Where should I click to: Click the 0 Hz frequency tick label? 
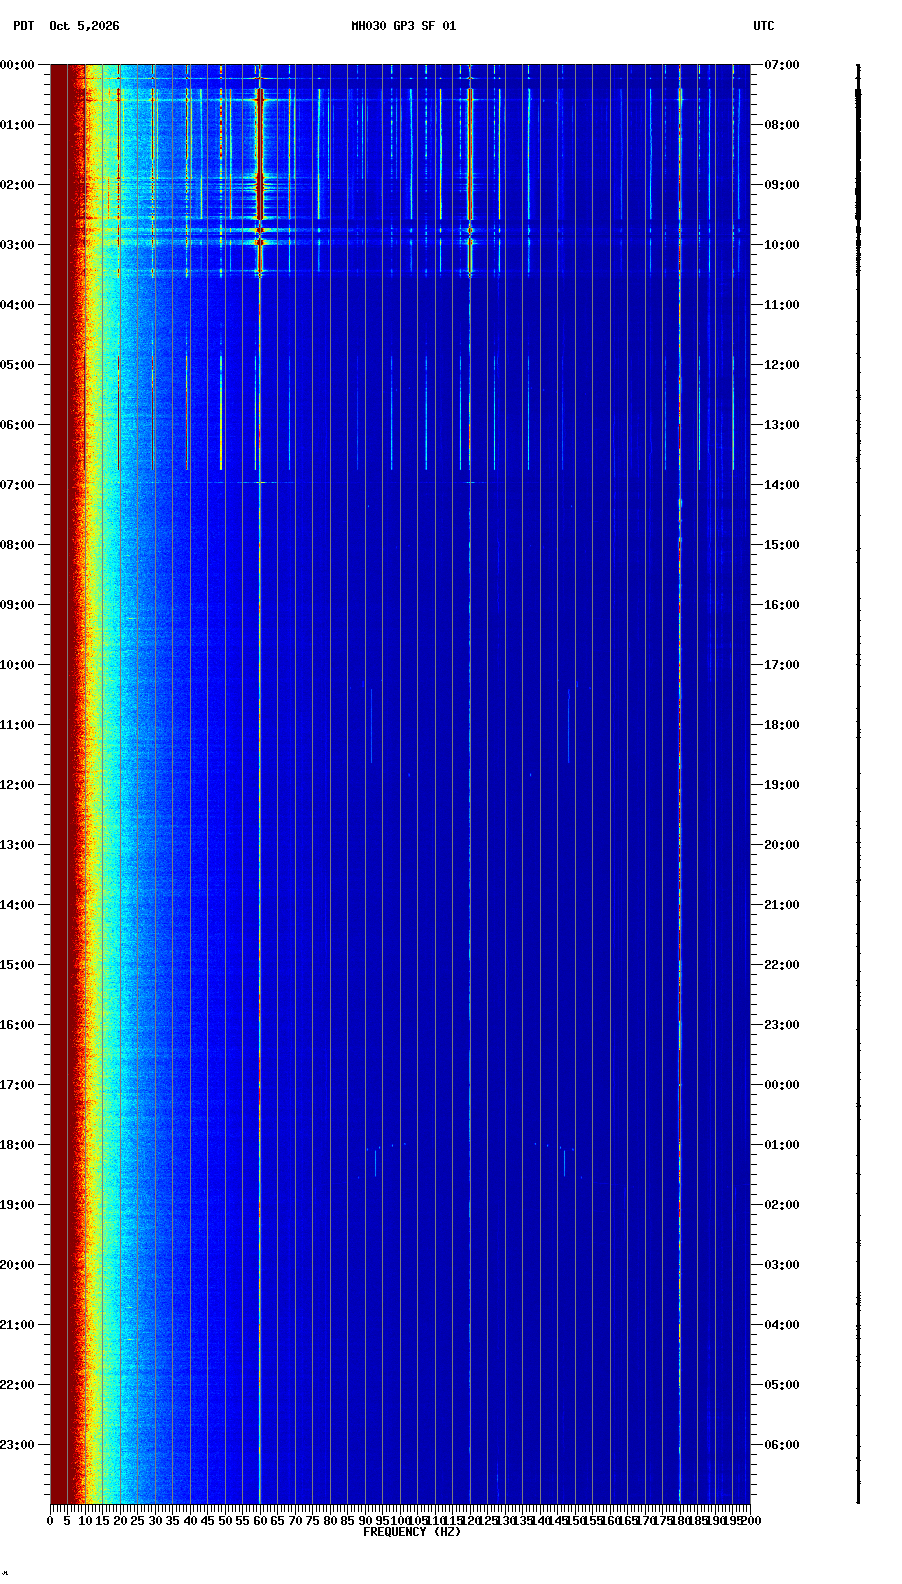coord(50,1521)
